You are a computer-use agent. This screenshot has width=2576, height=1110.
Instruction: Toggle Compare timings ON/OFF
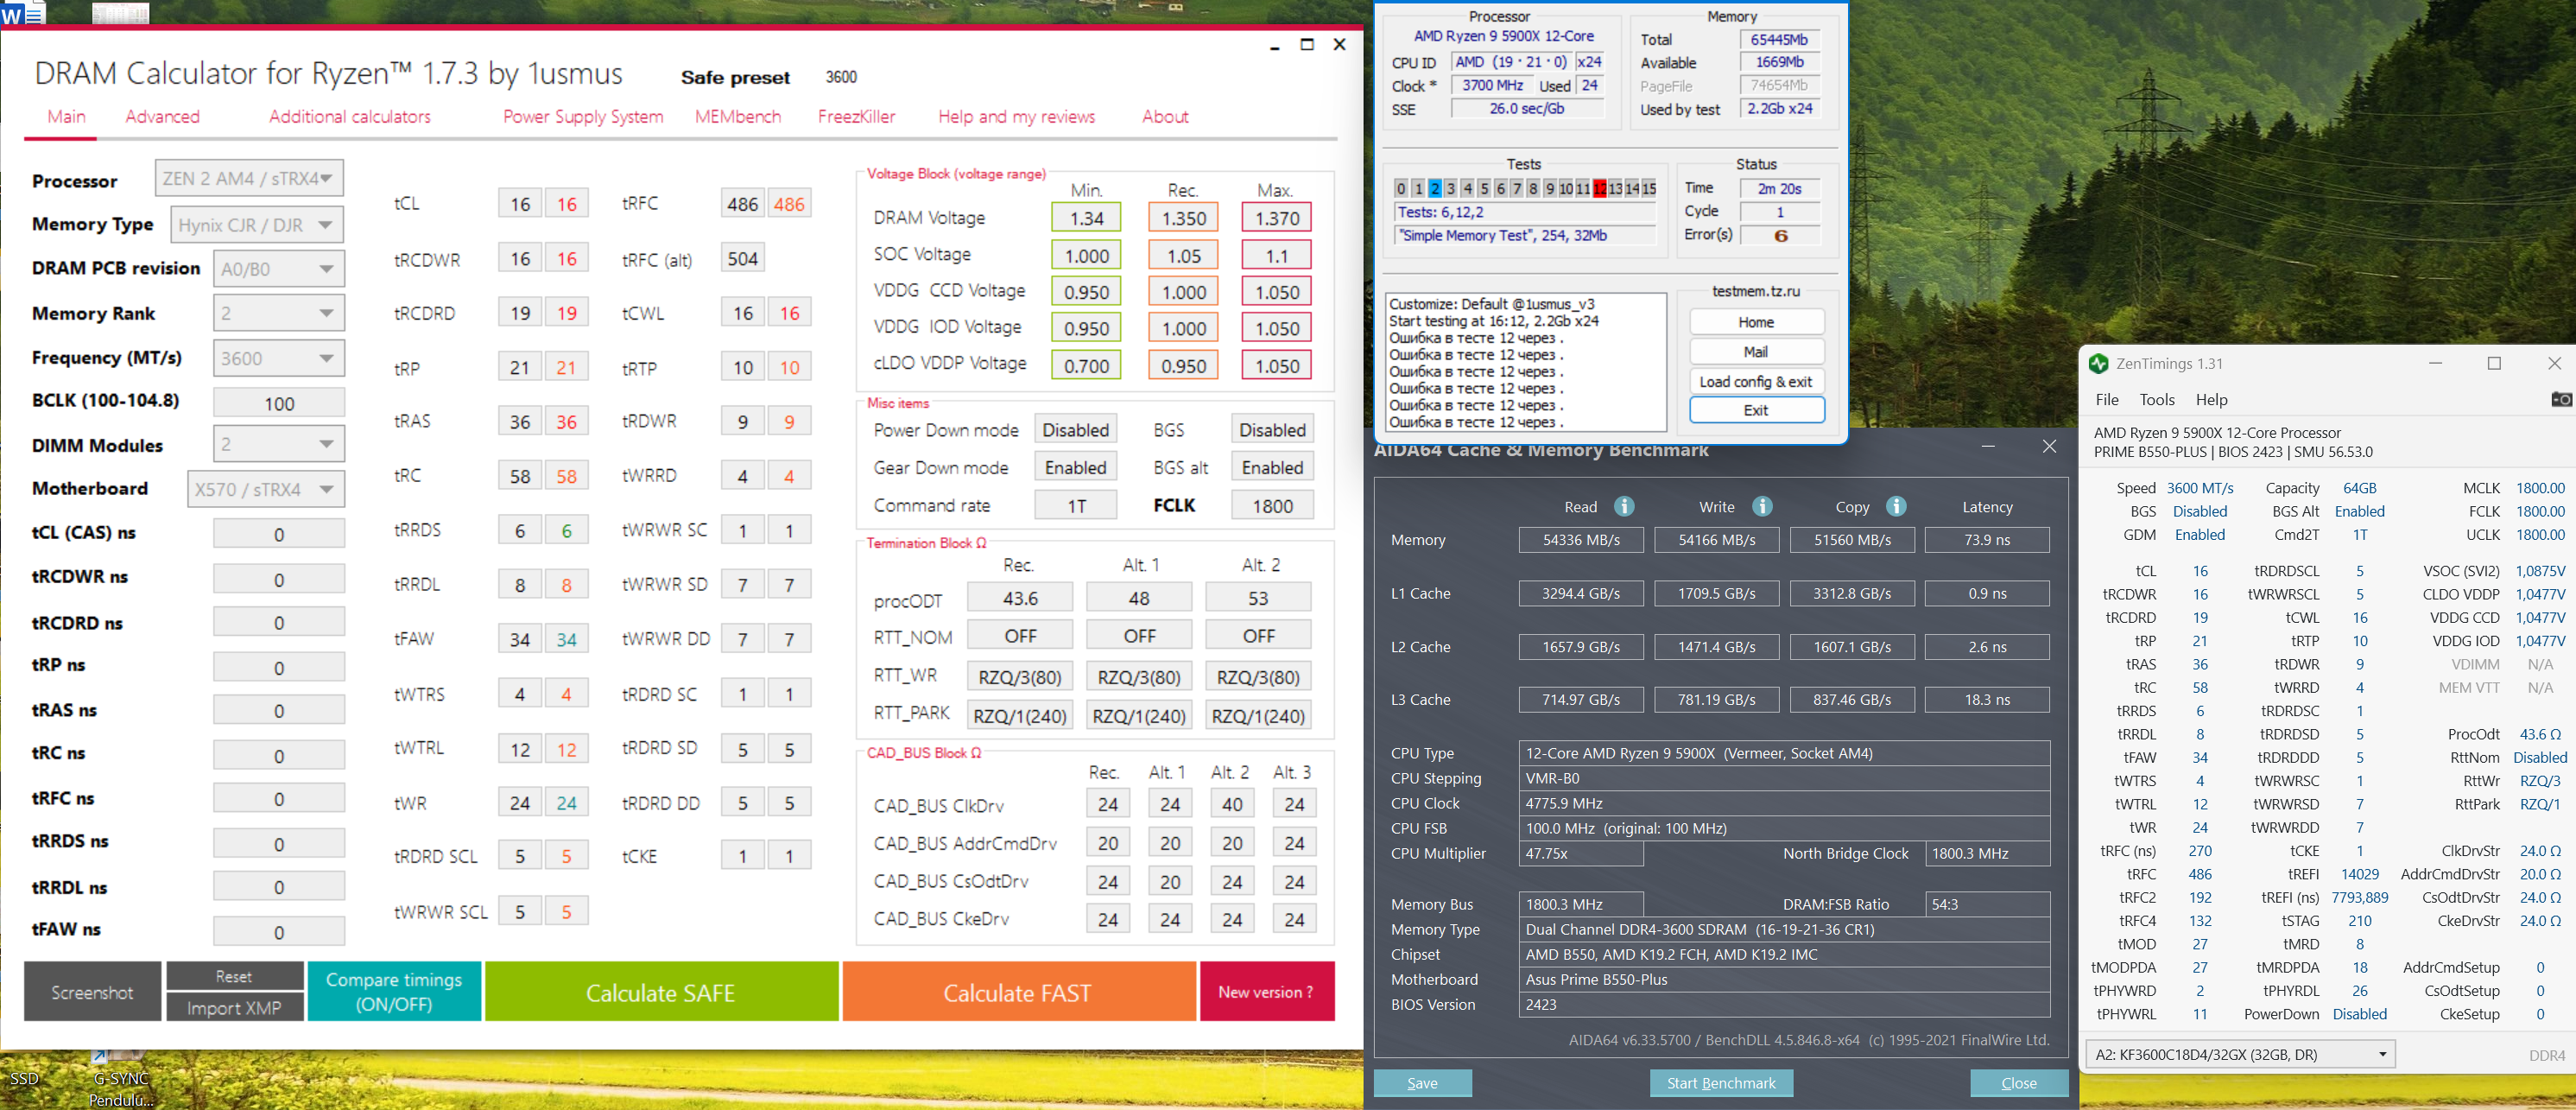pos(393,991)
